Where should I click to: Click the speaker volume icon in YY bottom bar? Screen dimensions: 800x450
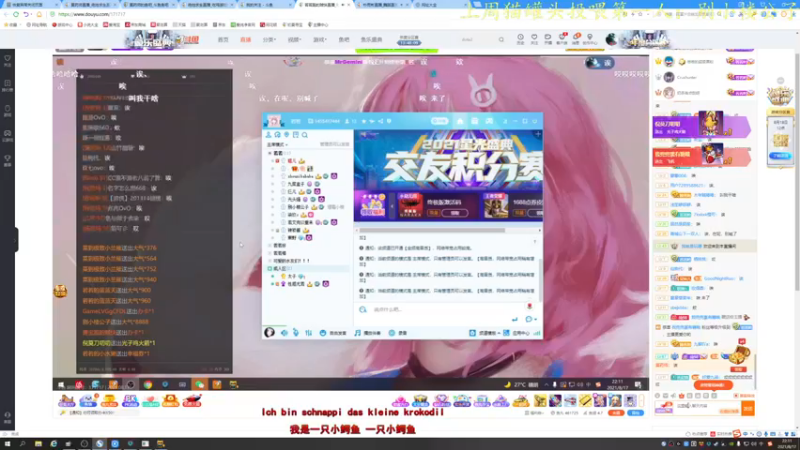pos(284,333)
